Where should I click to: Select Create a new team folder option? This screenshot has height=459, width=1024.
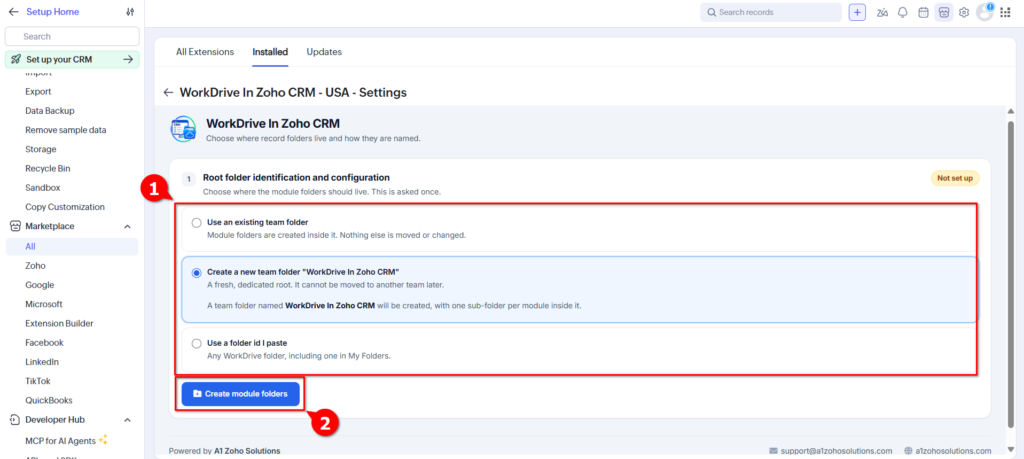(x=197, y=273)
